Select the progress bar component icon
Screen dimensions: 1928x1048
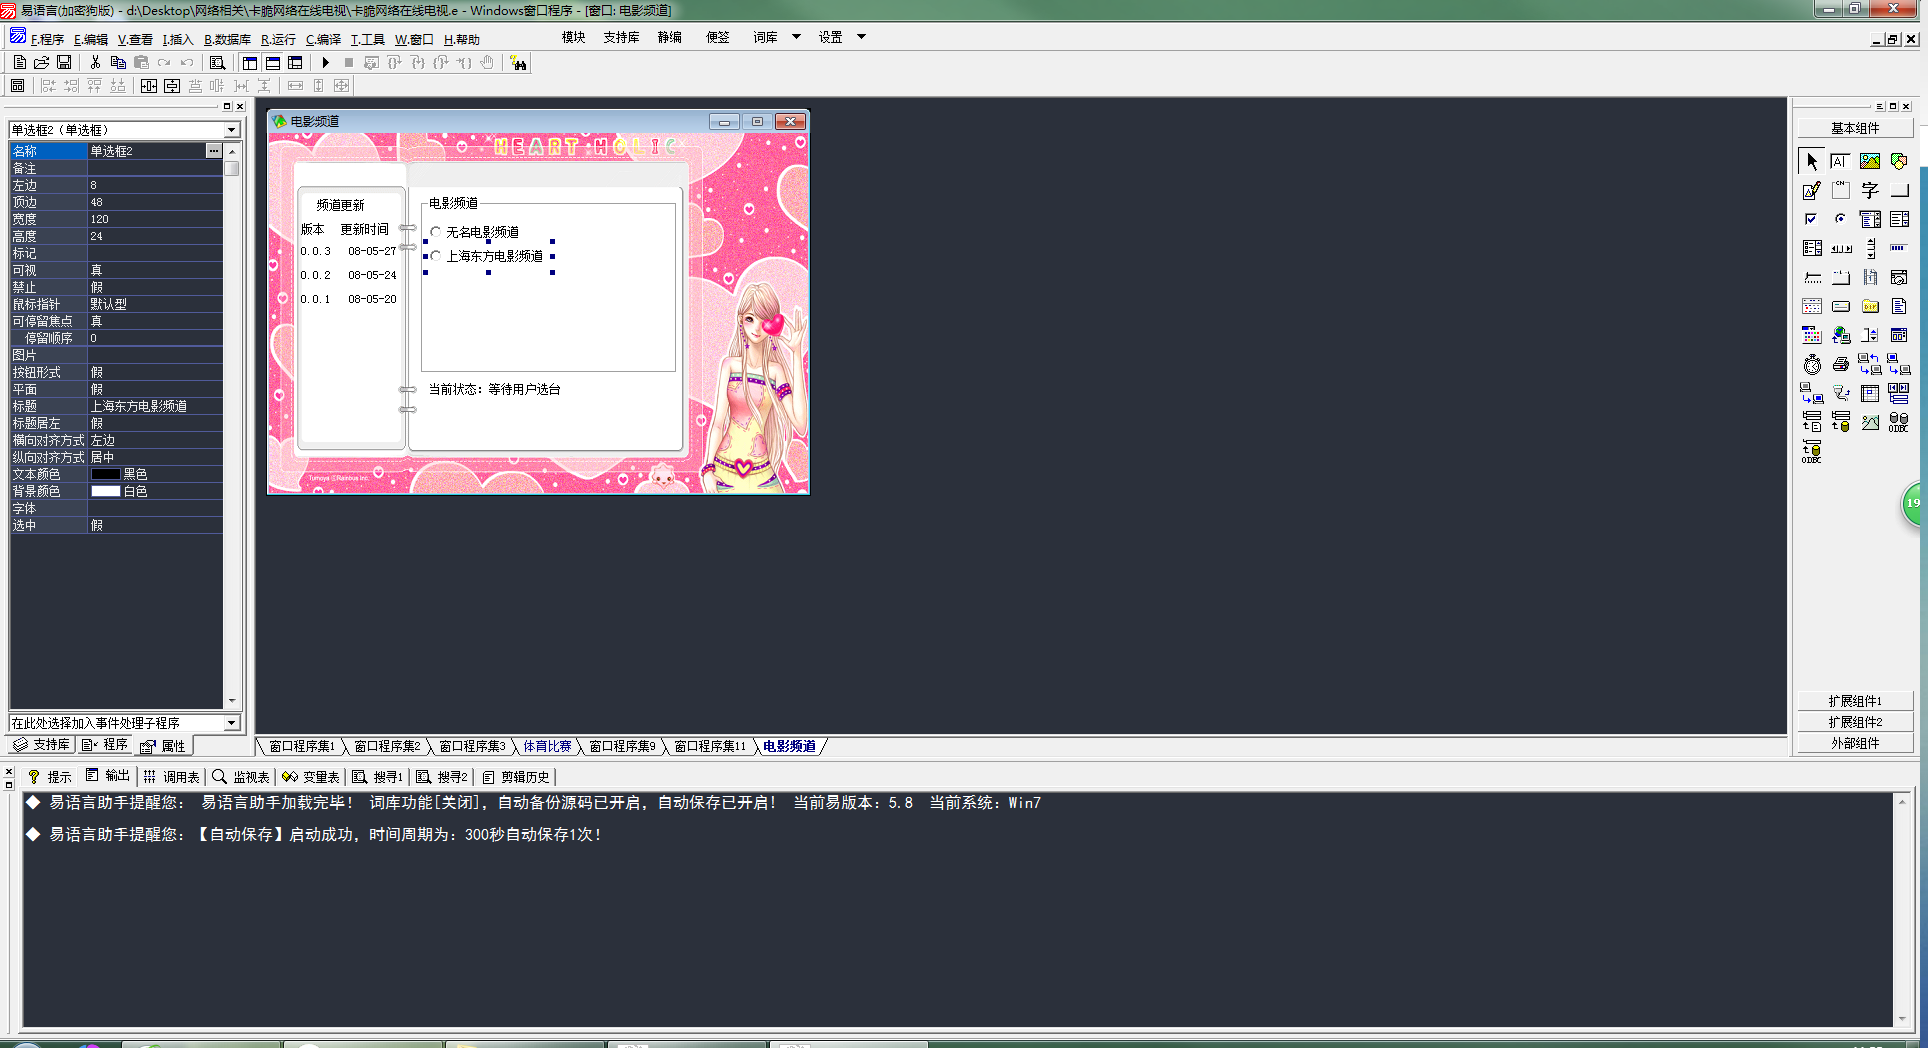coord(1899,248)
